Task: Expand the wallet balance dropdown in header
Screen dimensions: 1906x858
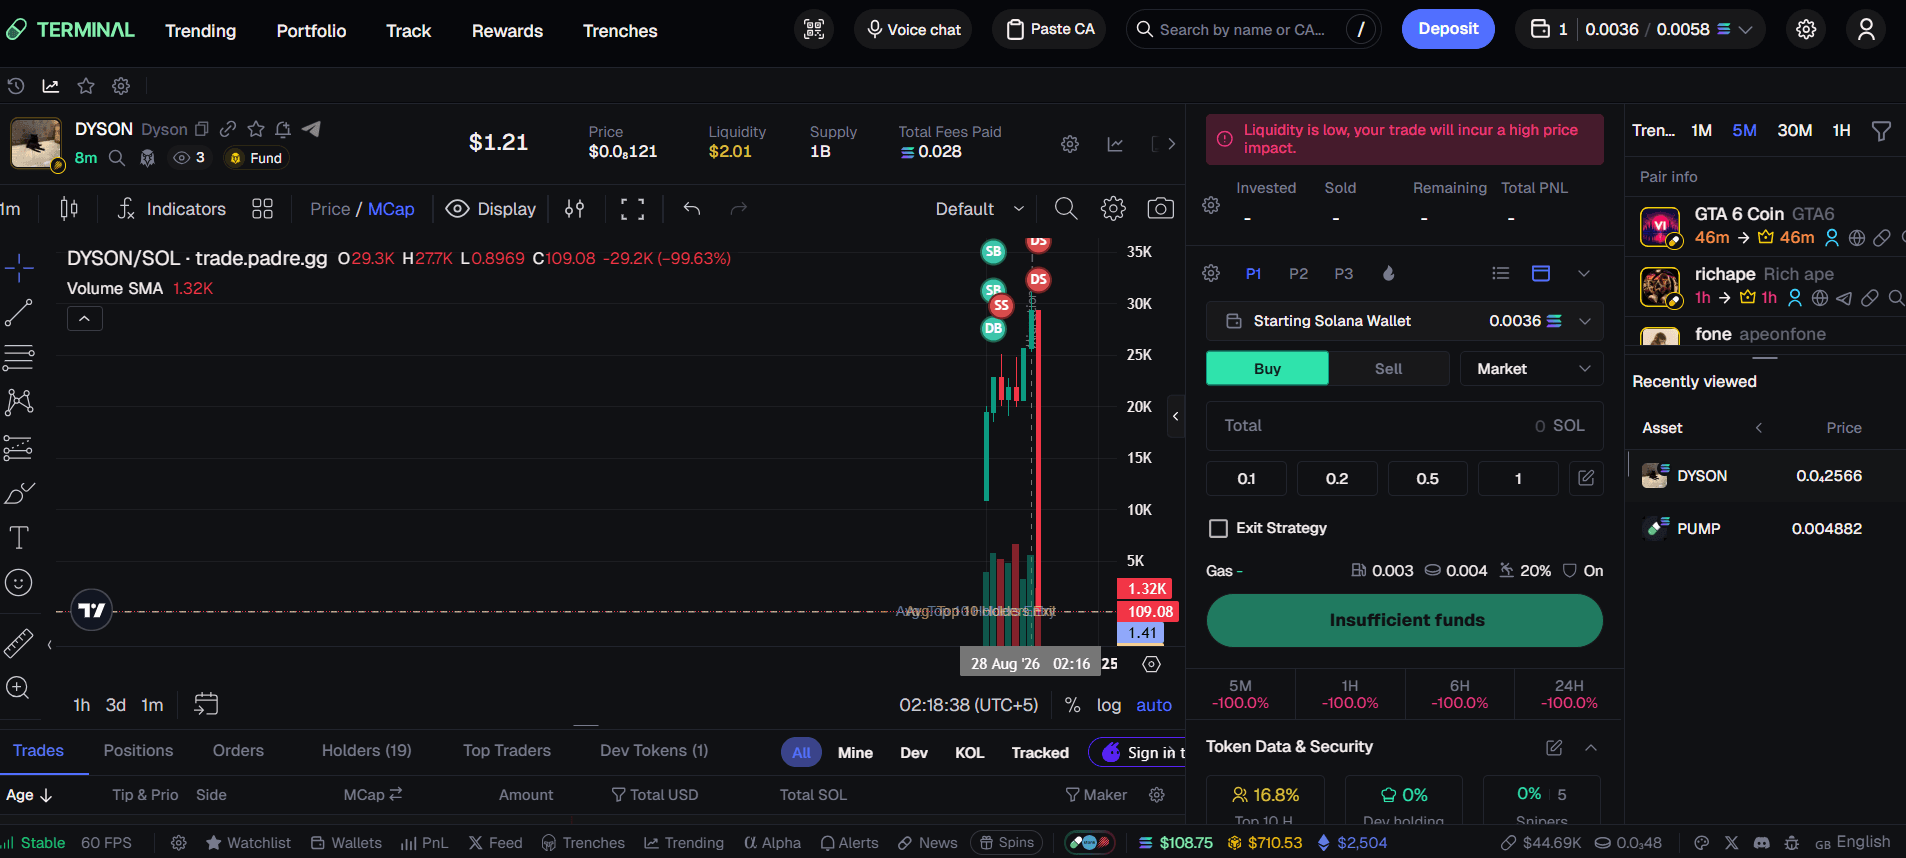Action: (1745, 30)
